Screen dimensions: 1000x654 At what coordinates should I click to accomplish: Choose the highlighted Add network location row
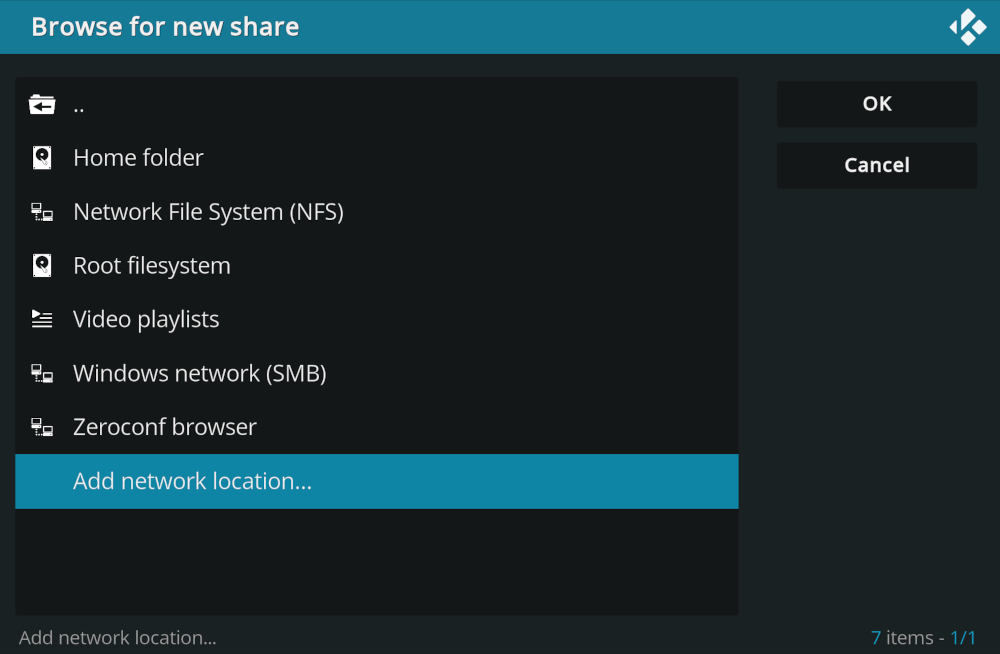(x=376, y=481)
